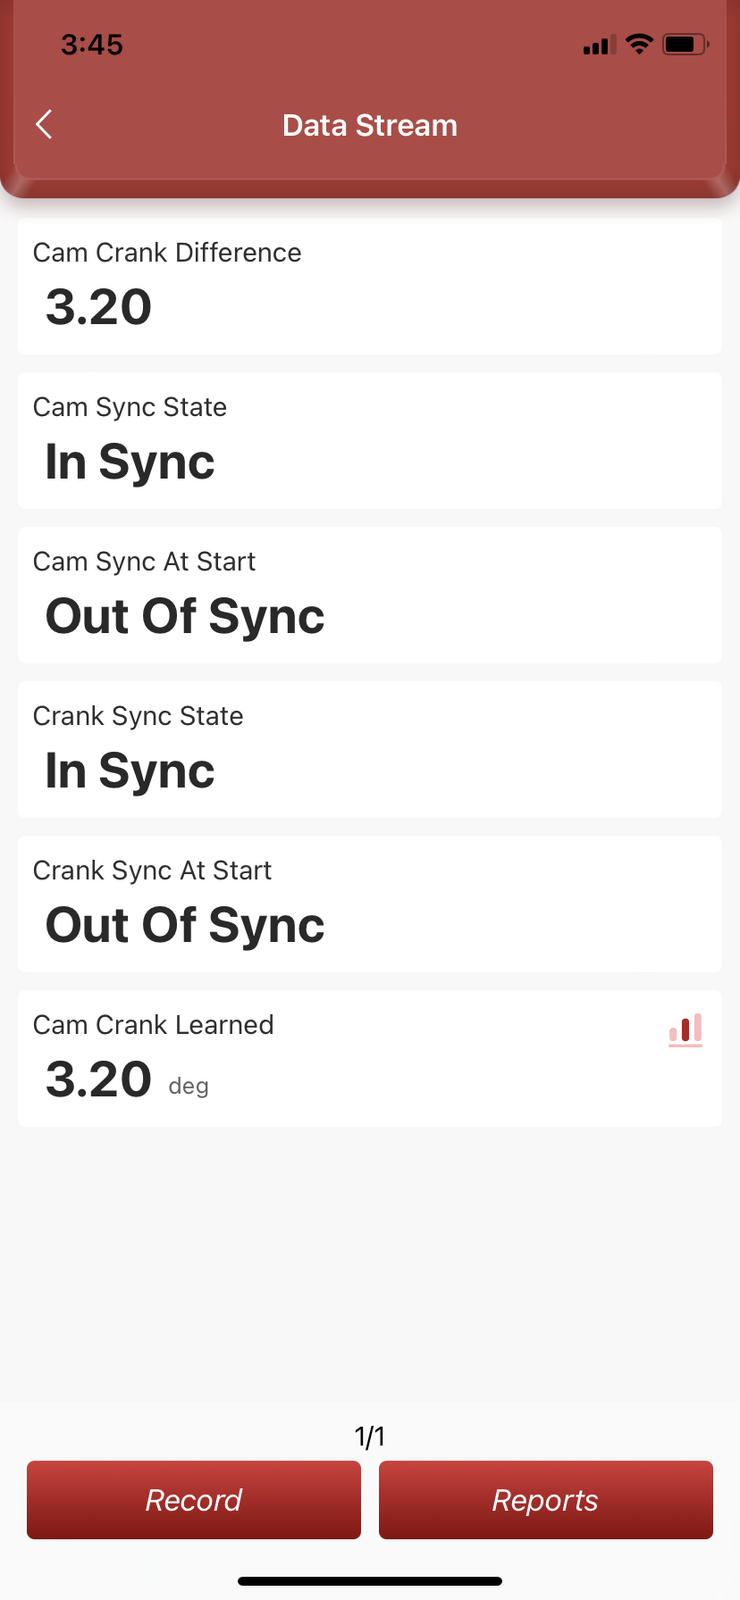Tap the Wi-Fi status icon
This screenshot has height=1600, width=740.
click(x=639, y=44)
